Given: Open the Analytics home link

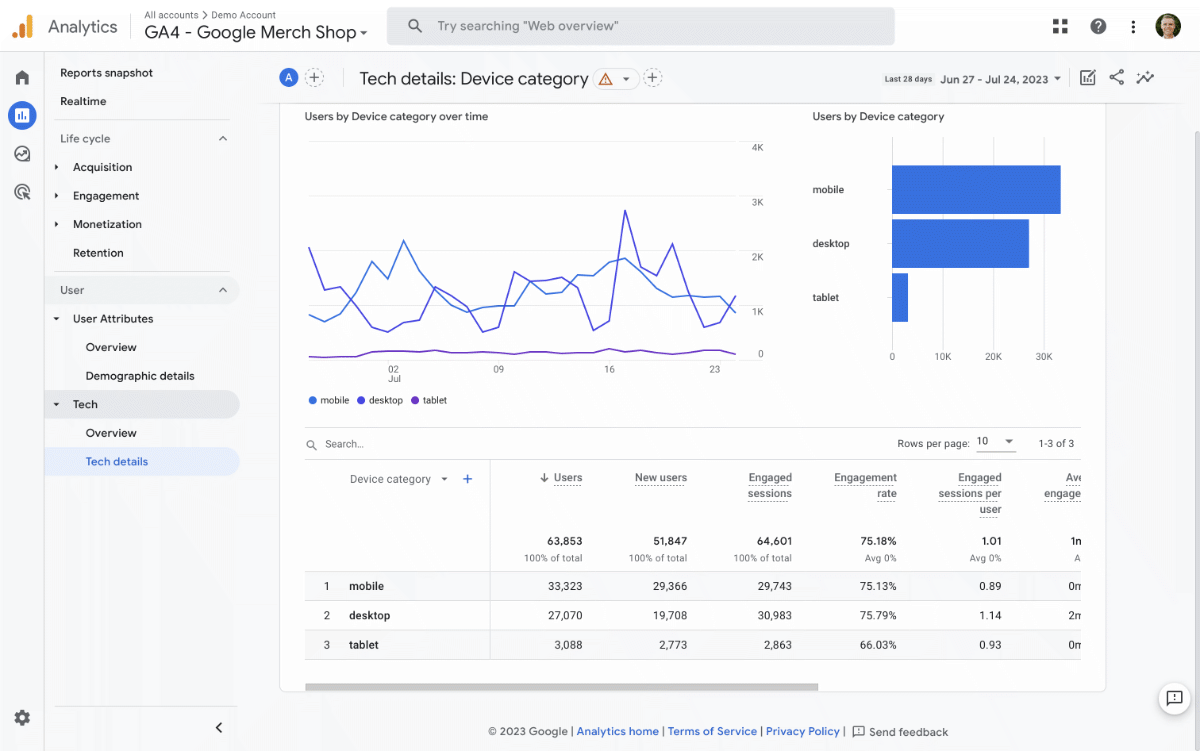Looking at the screenshot, I should click(617, 731).
